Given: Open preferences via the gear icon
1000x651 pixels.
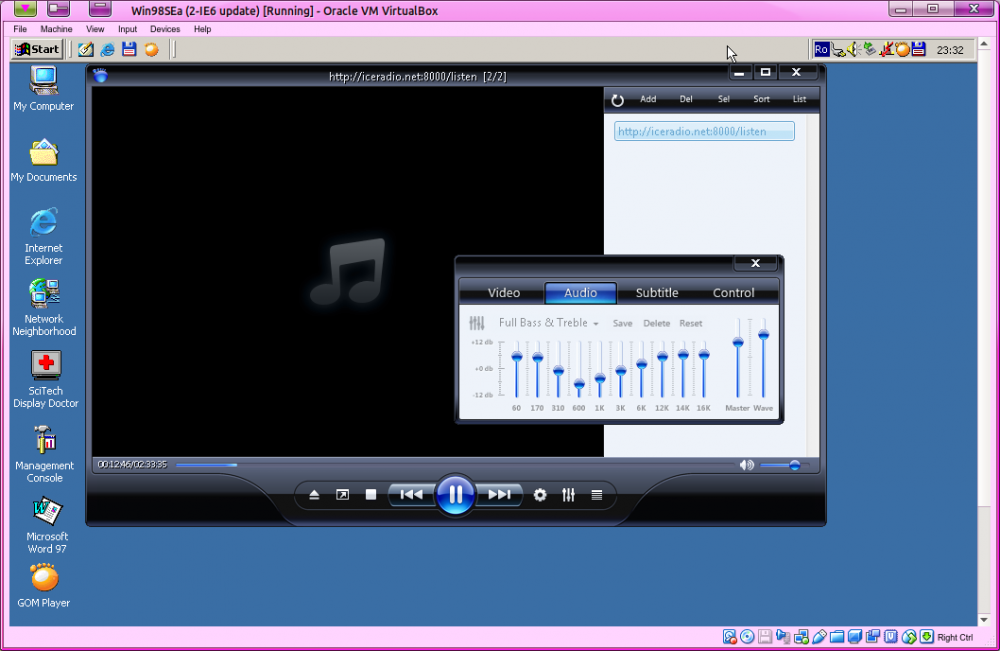Looking at the screenshot, I should click(x=540, y=495).
